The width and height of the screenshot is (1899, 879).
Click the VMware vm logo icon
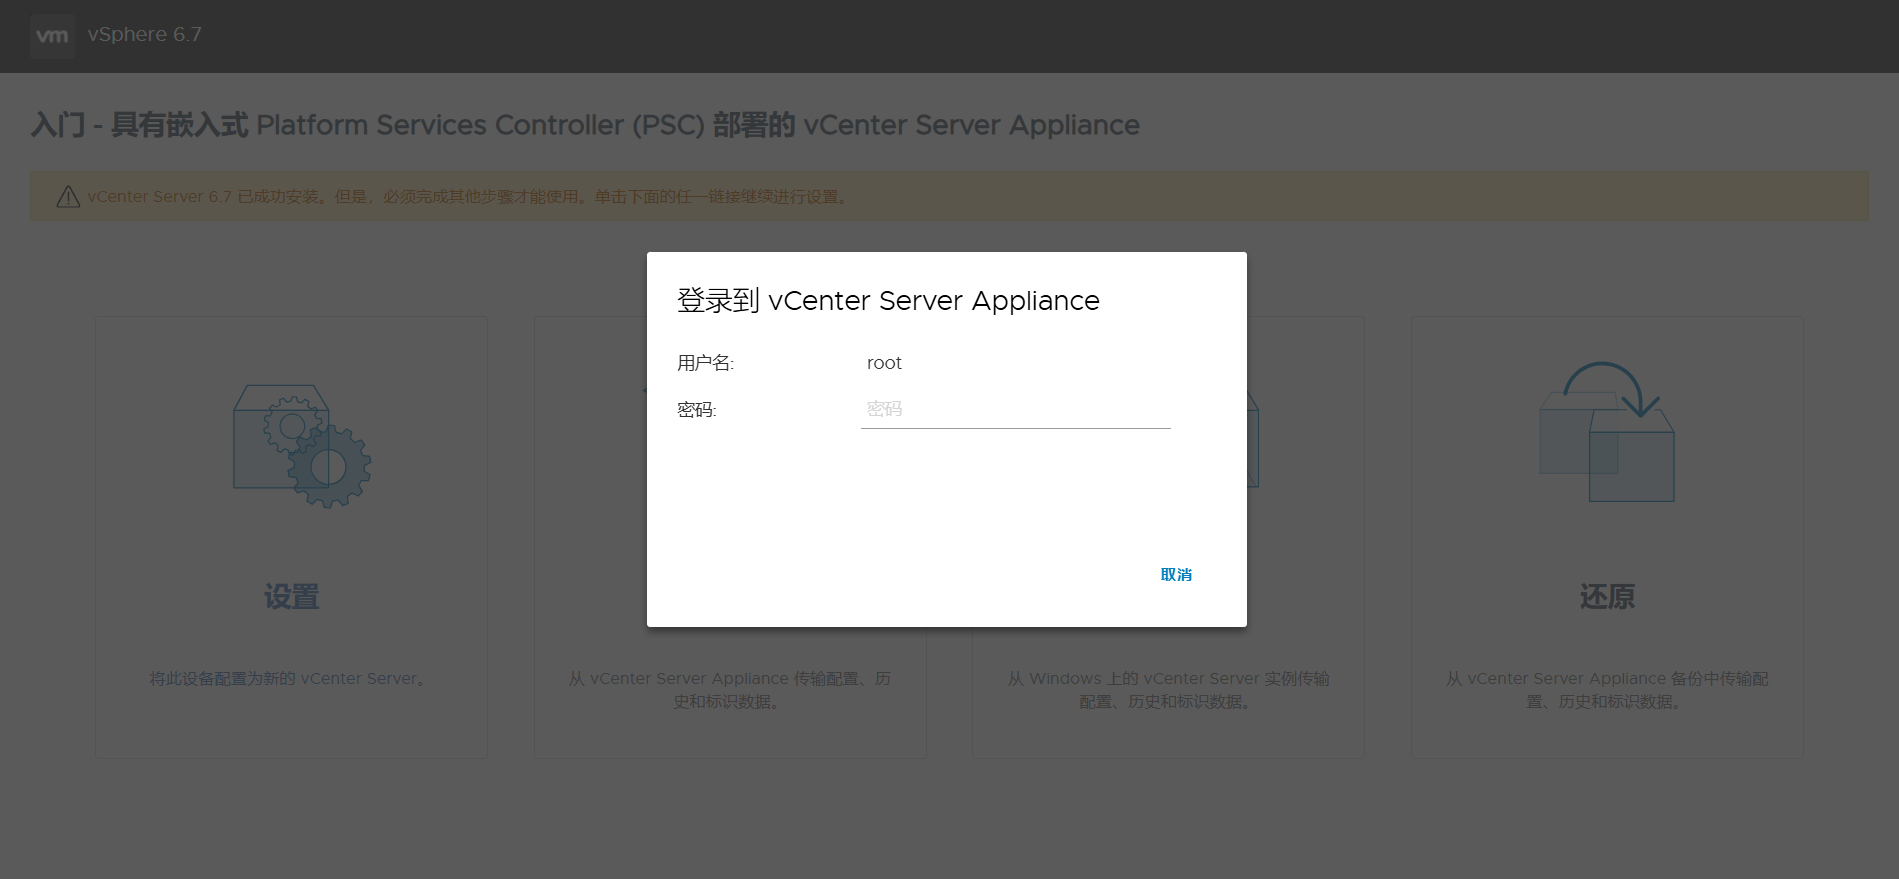(x=52, y=36)
